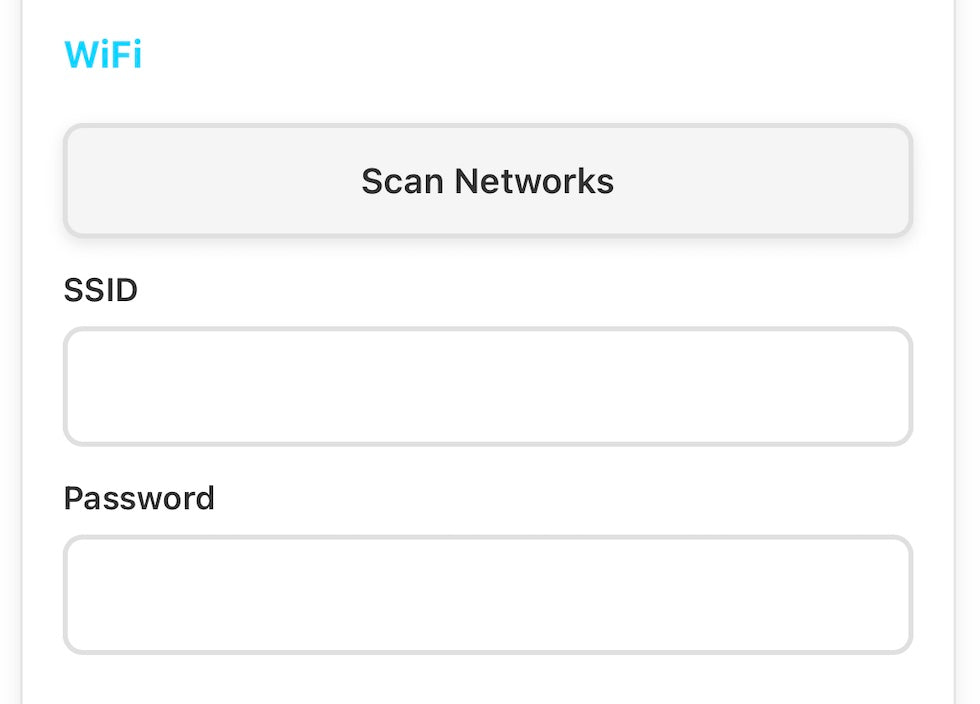Click the Password label
Screen dimensions: 980x704
click(139, 498)
